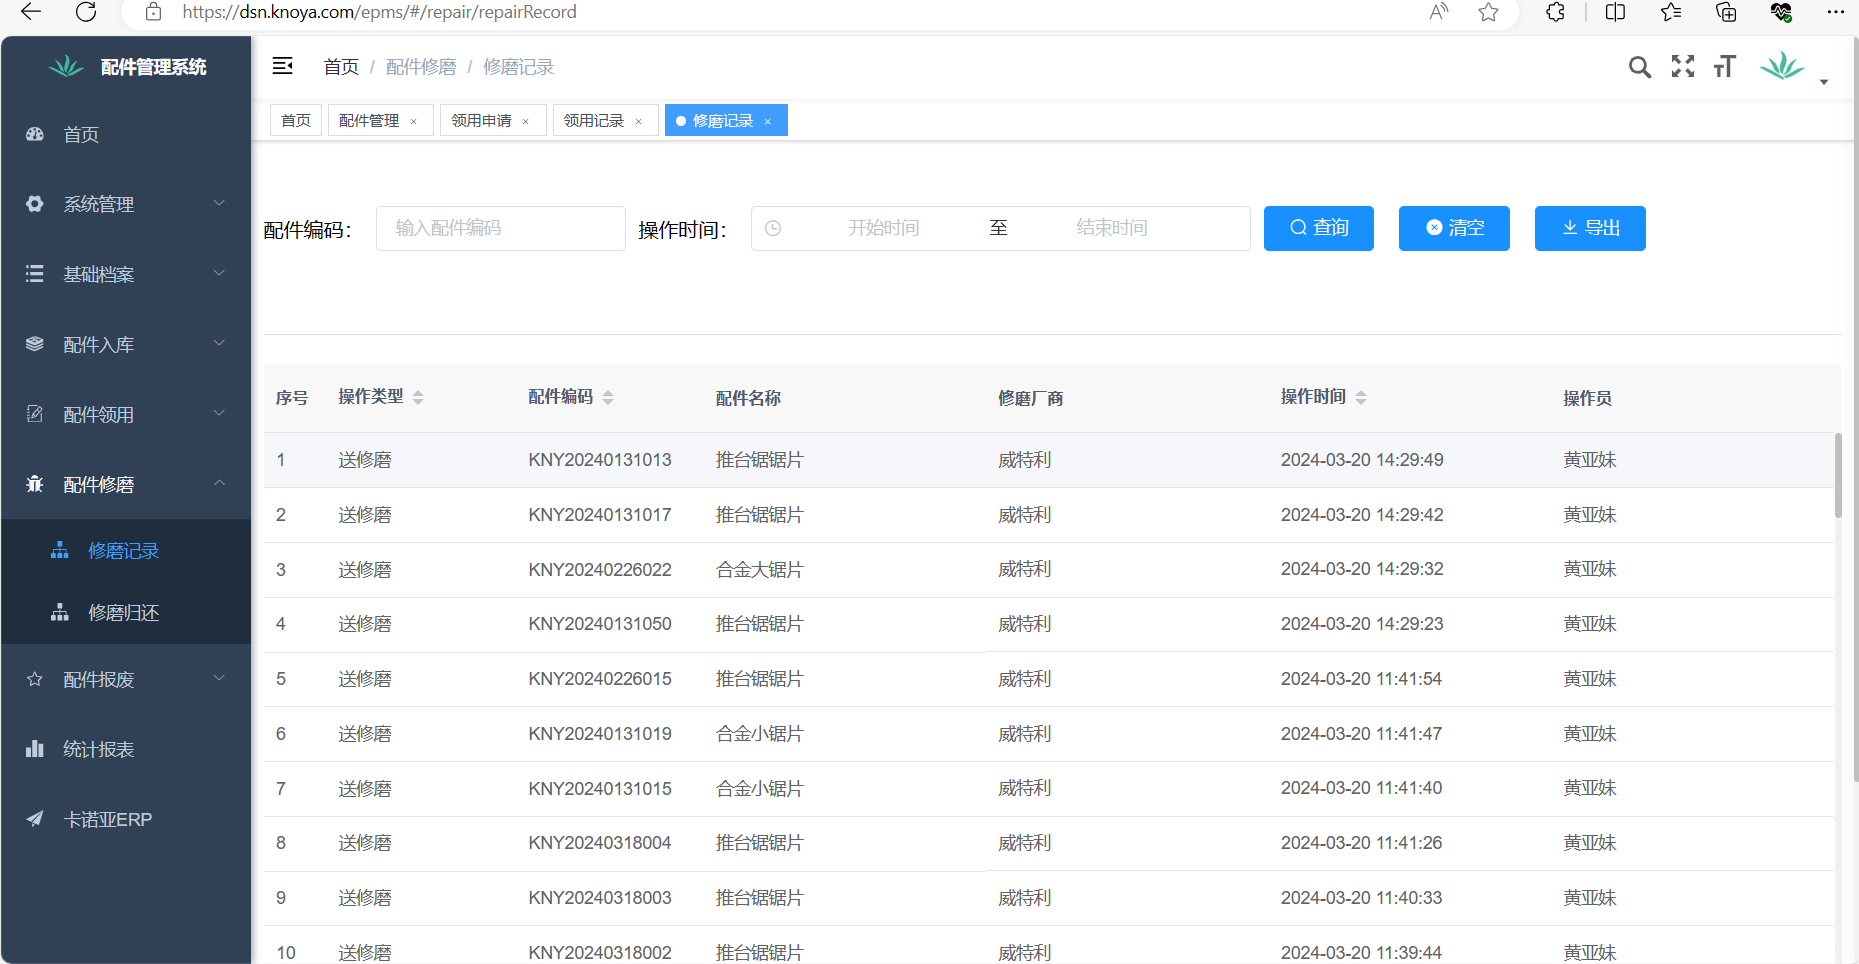Switch to the 领用记录 page tab

(594, 120)
